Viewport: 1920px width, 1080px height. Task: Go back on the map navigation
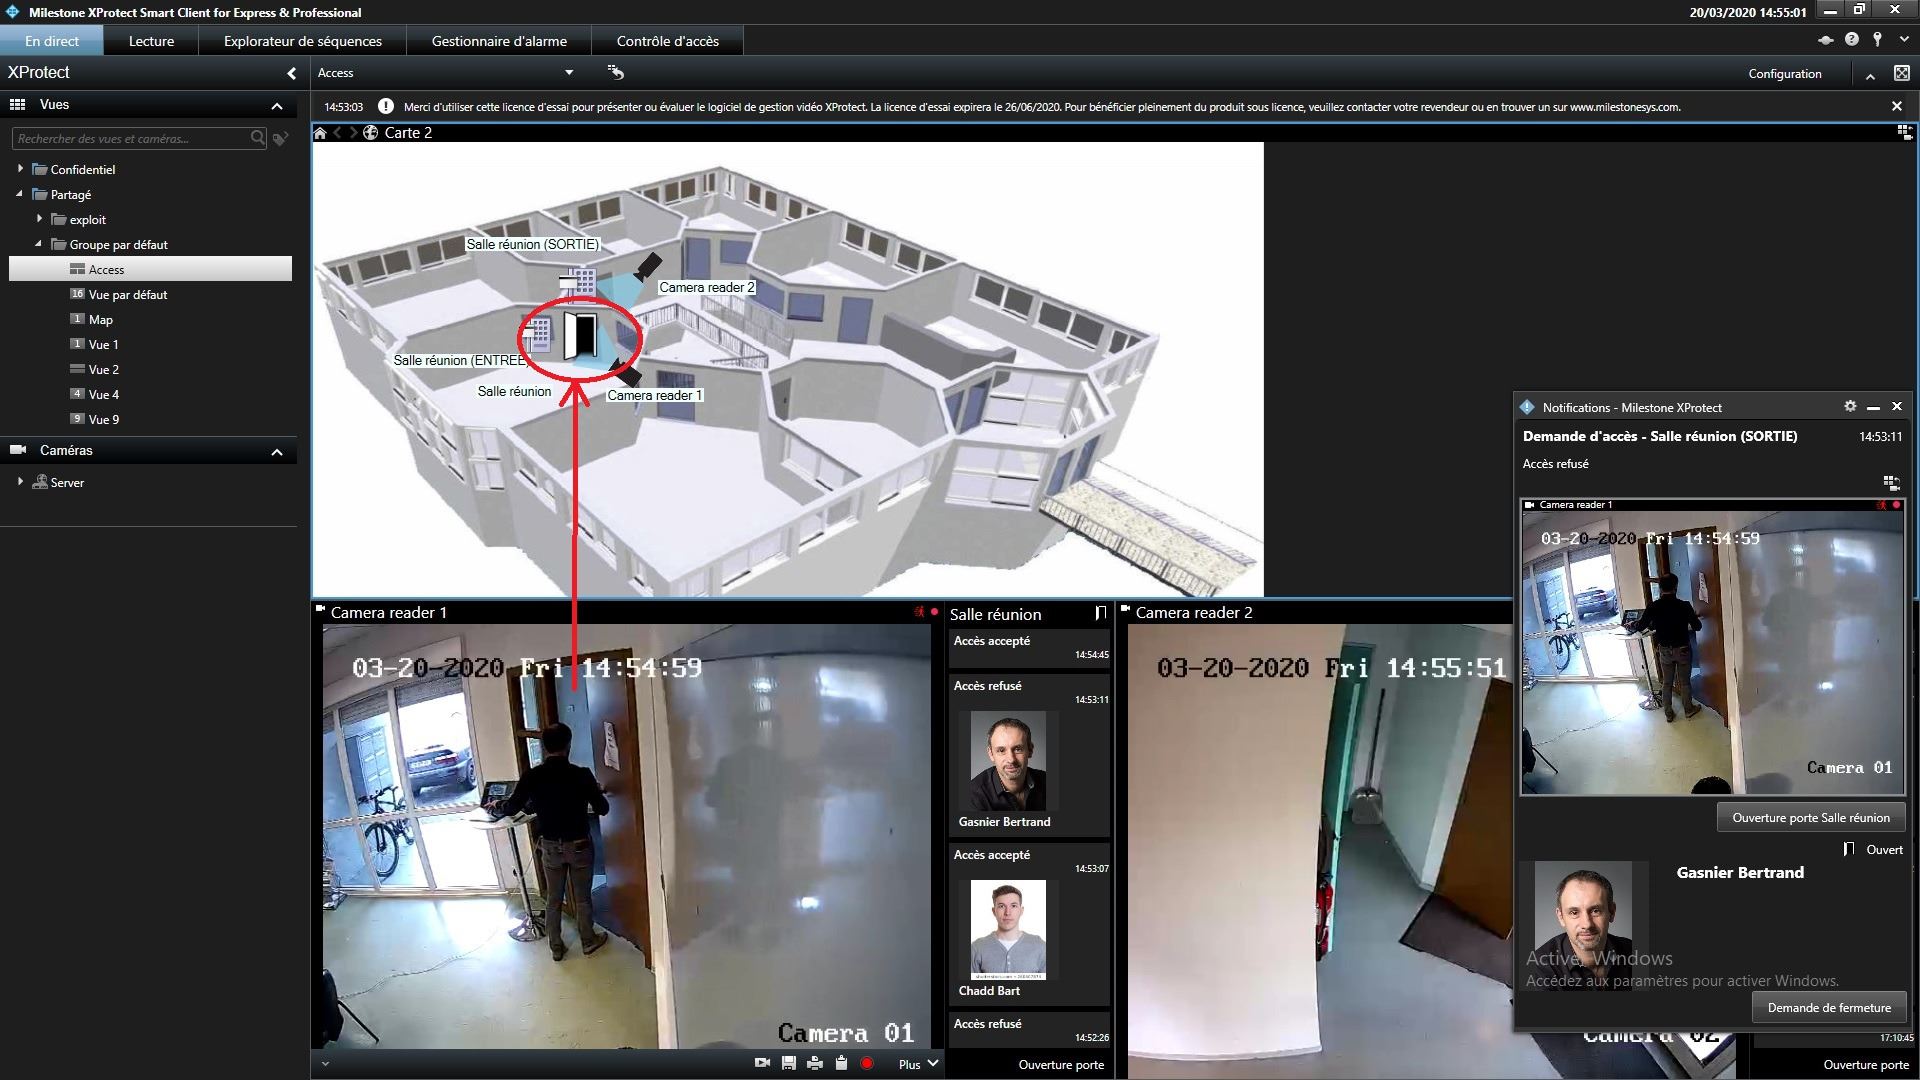(x=338, y=133)
